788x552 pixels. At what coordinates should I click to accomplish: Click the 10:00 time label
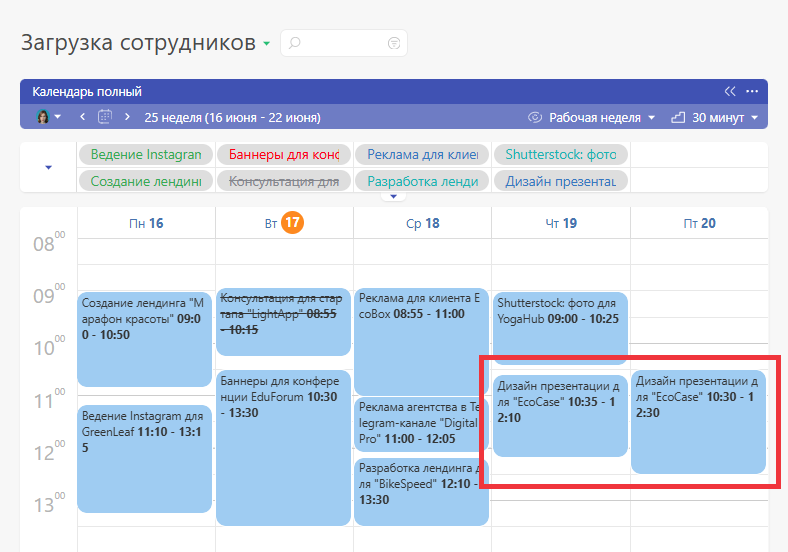tap(49, 346)
